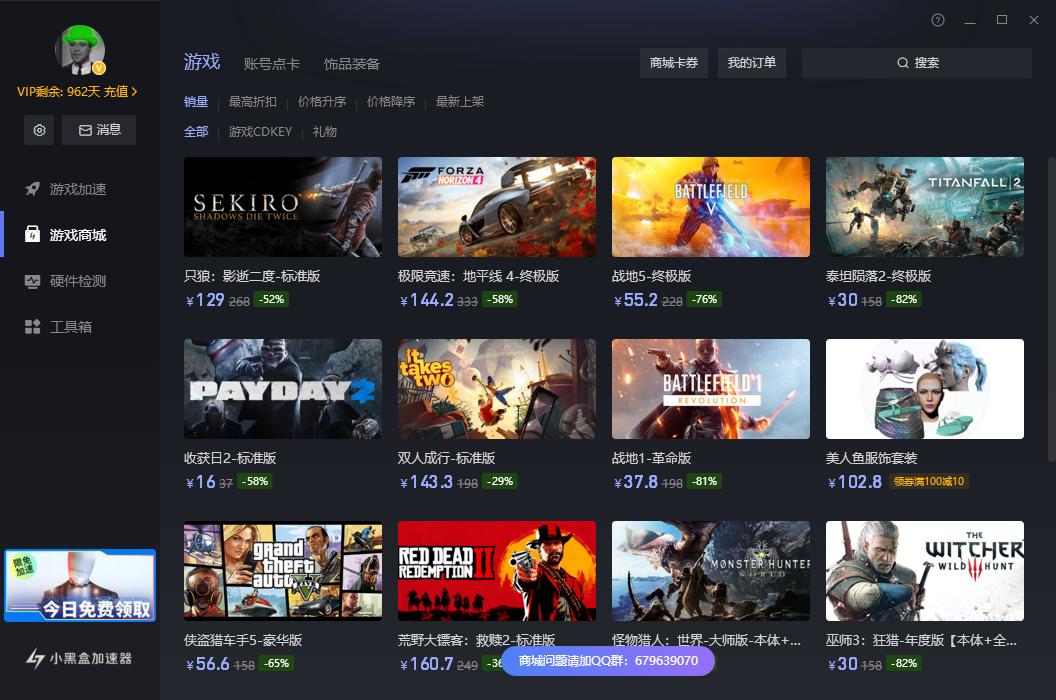Click -52% discount badge on Sekiro

[272, 299]
